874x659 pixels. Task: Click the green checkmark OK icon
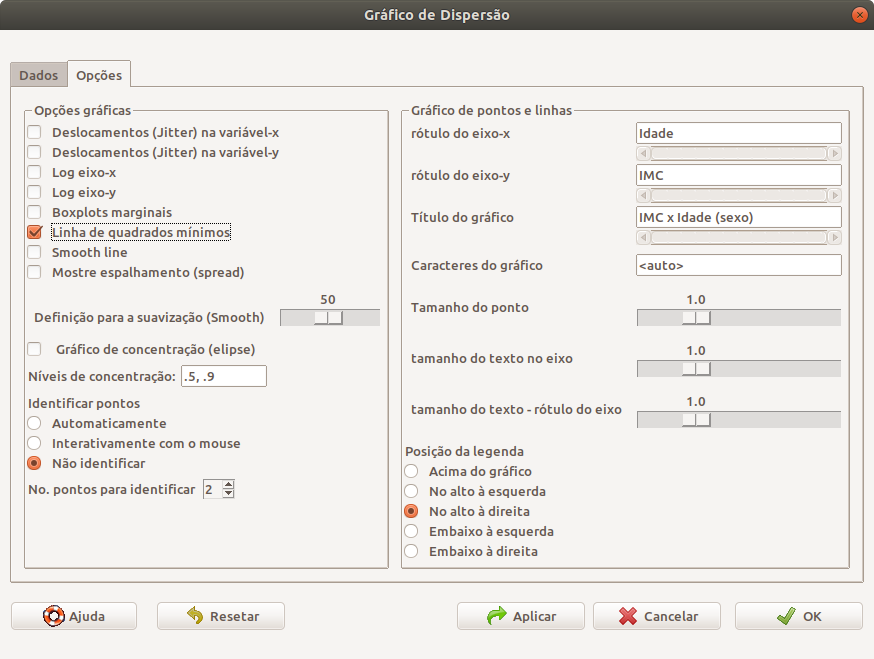tap(786, 616)
